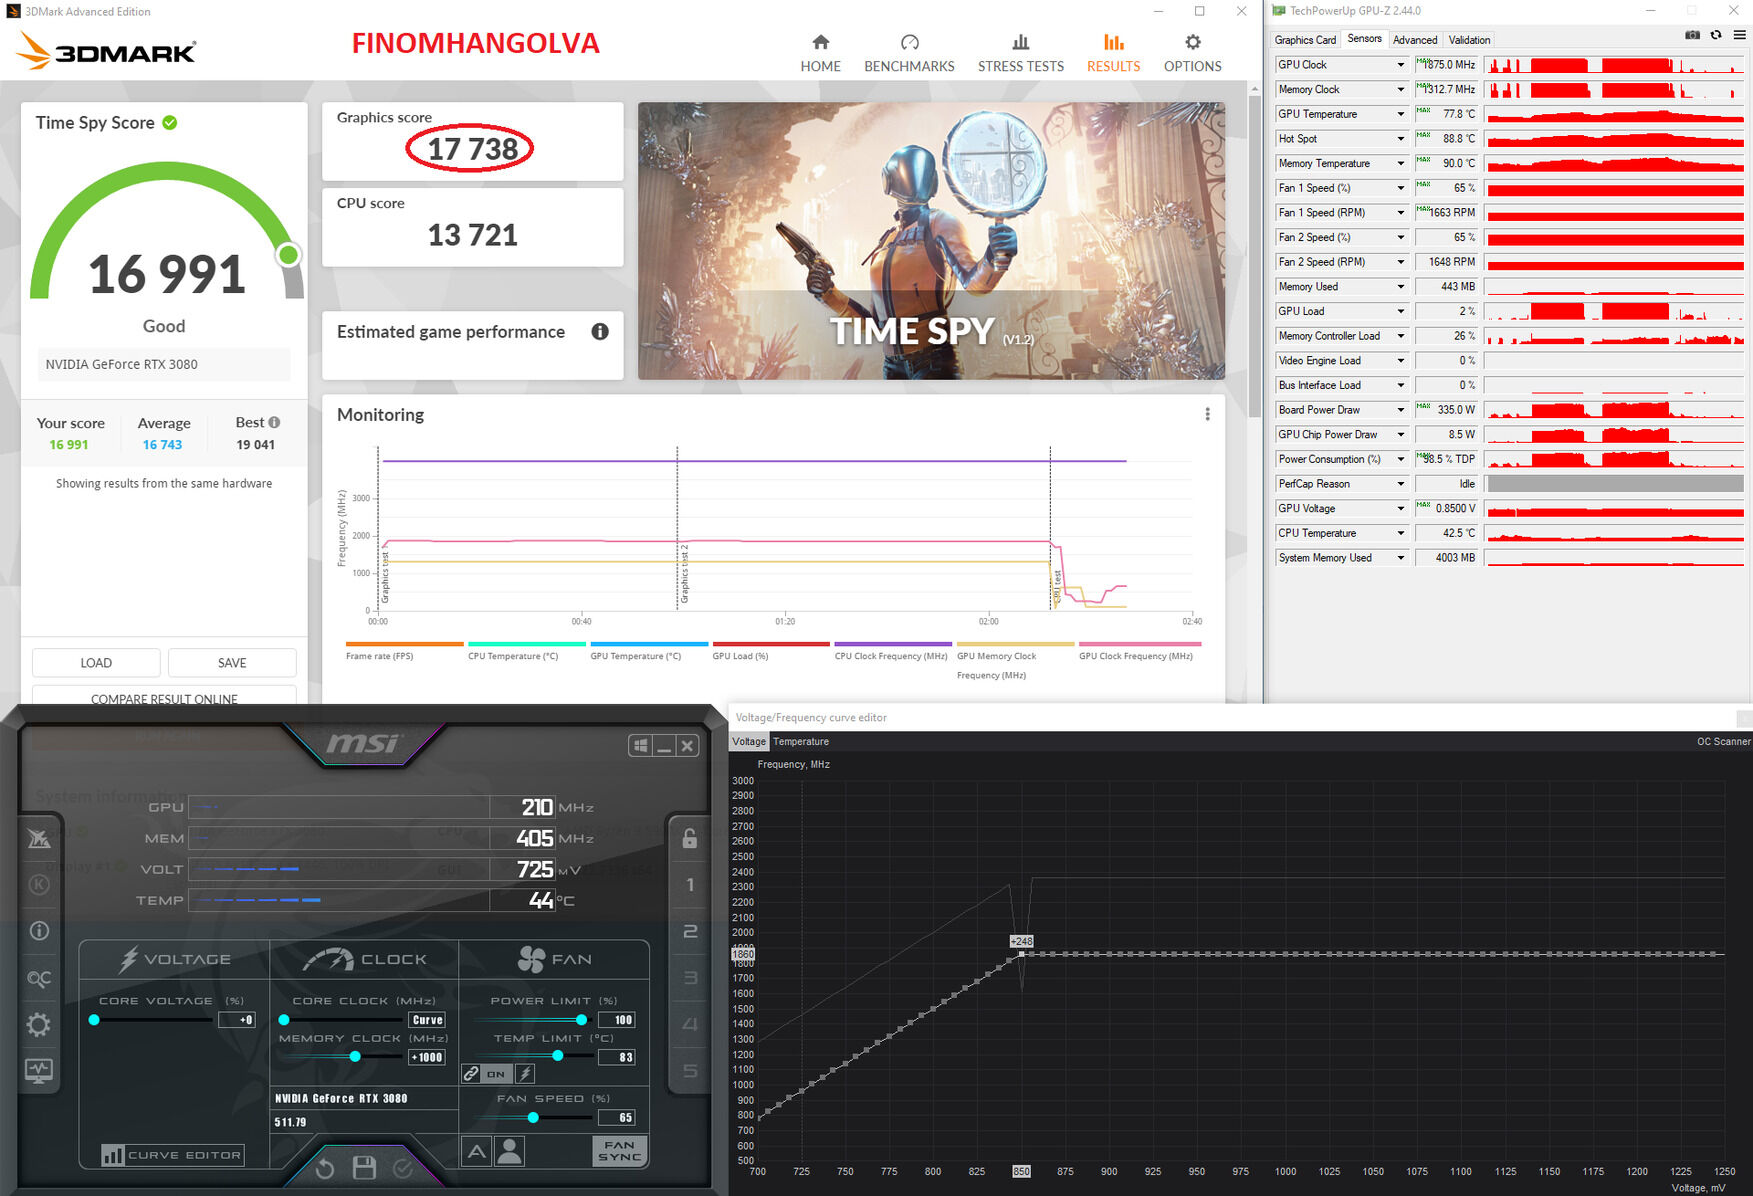Screen dimensions: 1753x1196
Task: Select Afterburner profile slot 4
Action: pos(689,1024)
